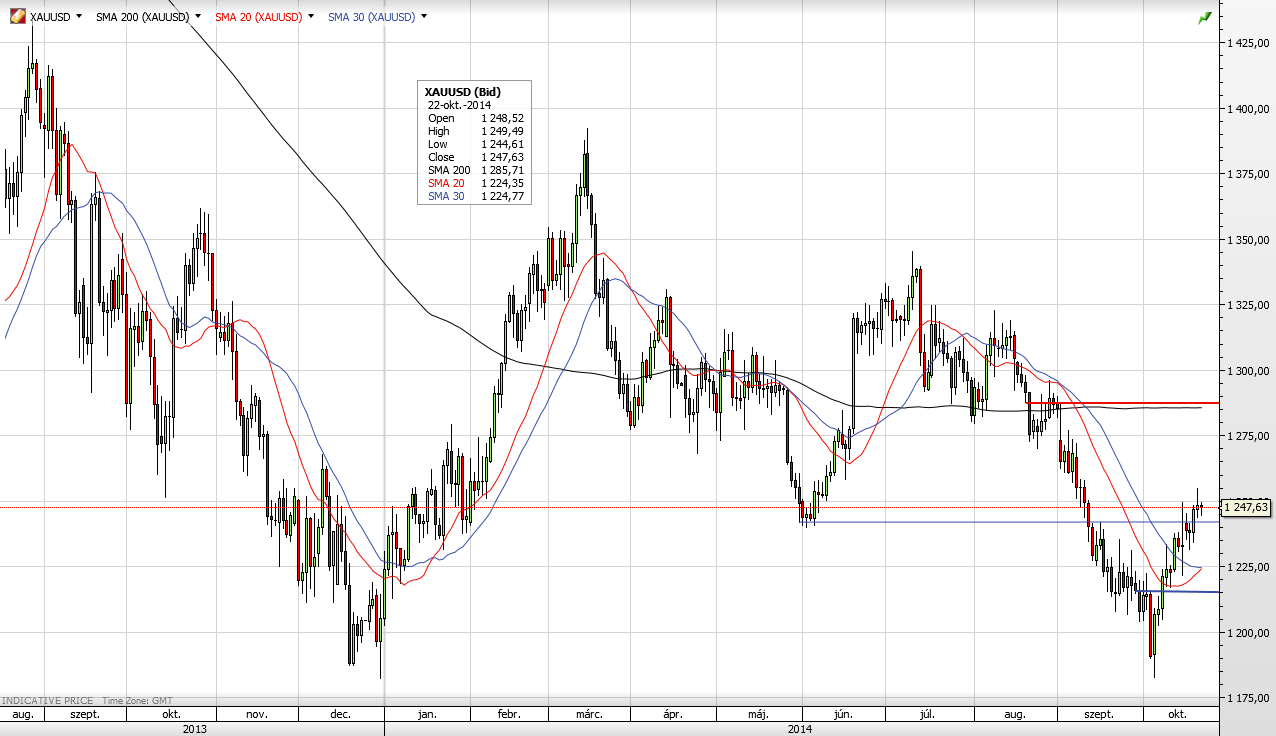Click the 2014 year label on time axis

(800, 729)
